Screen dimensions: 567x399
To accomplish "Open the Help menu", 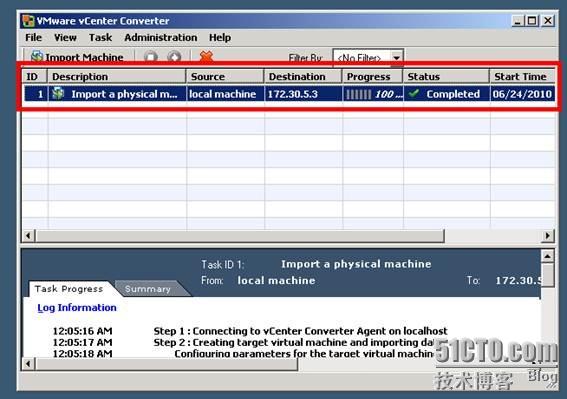I will (x=220, y=37).
